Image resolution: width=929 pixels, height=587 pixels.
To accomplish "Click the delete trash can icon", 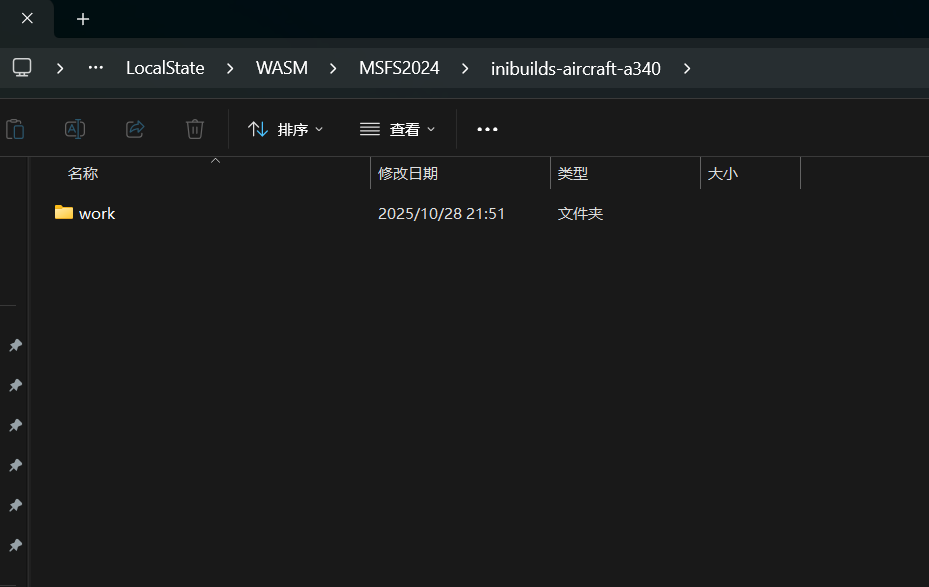I will (x=195, y=129).
